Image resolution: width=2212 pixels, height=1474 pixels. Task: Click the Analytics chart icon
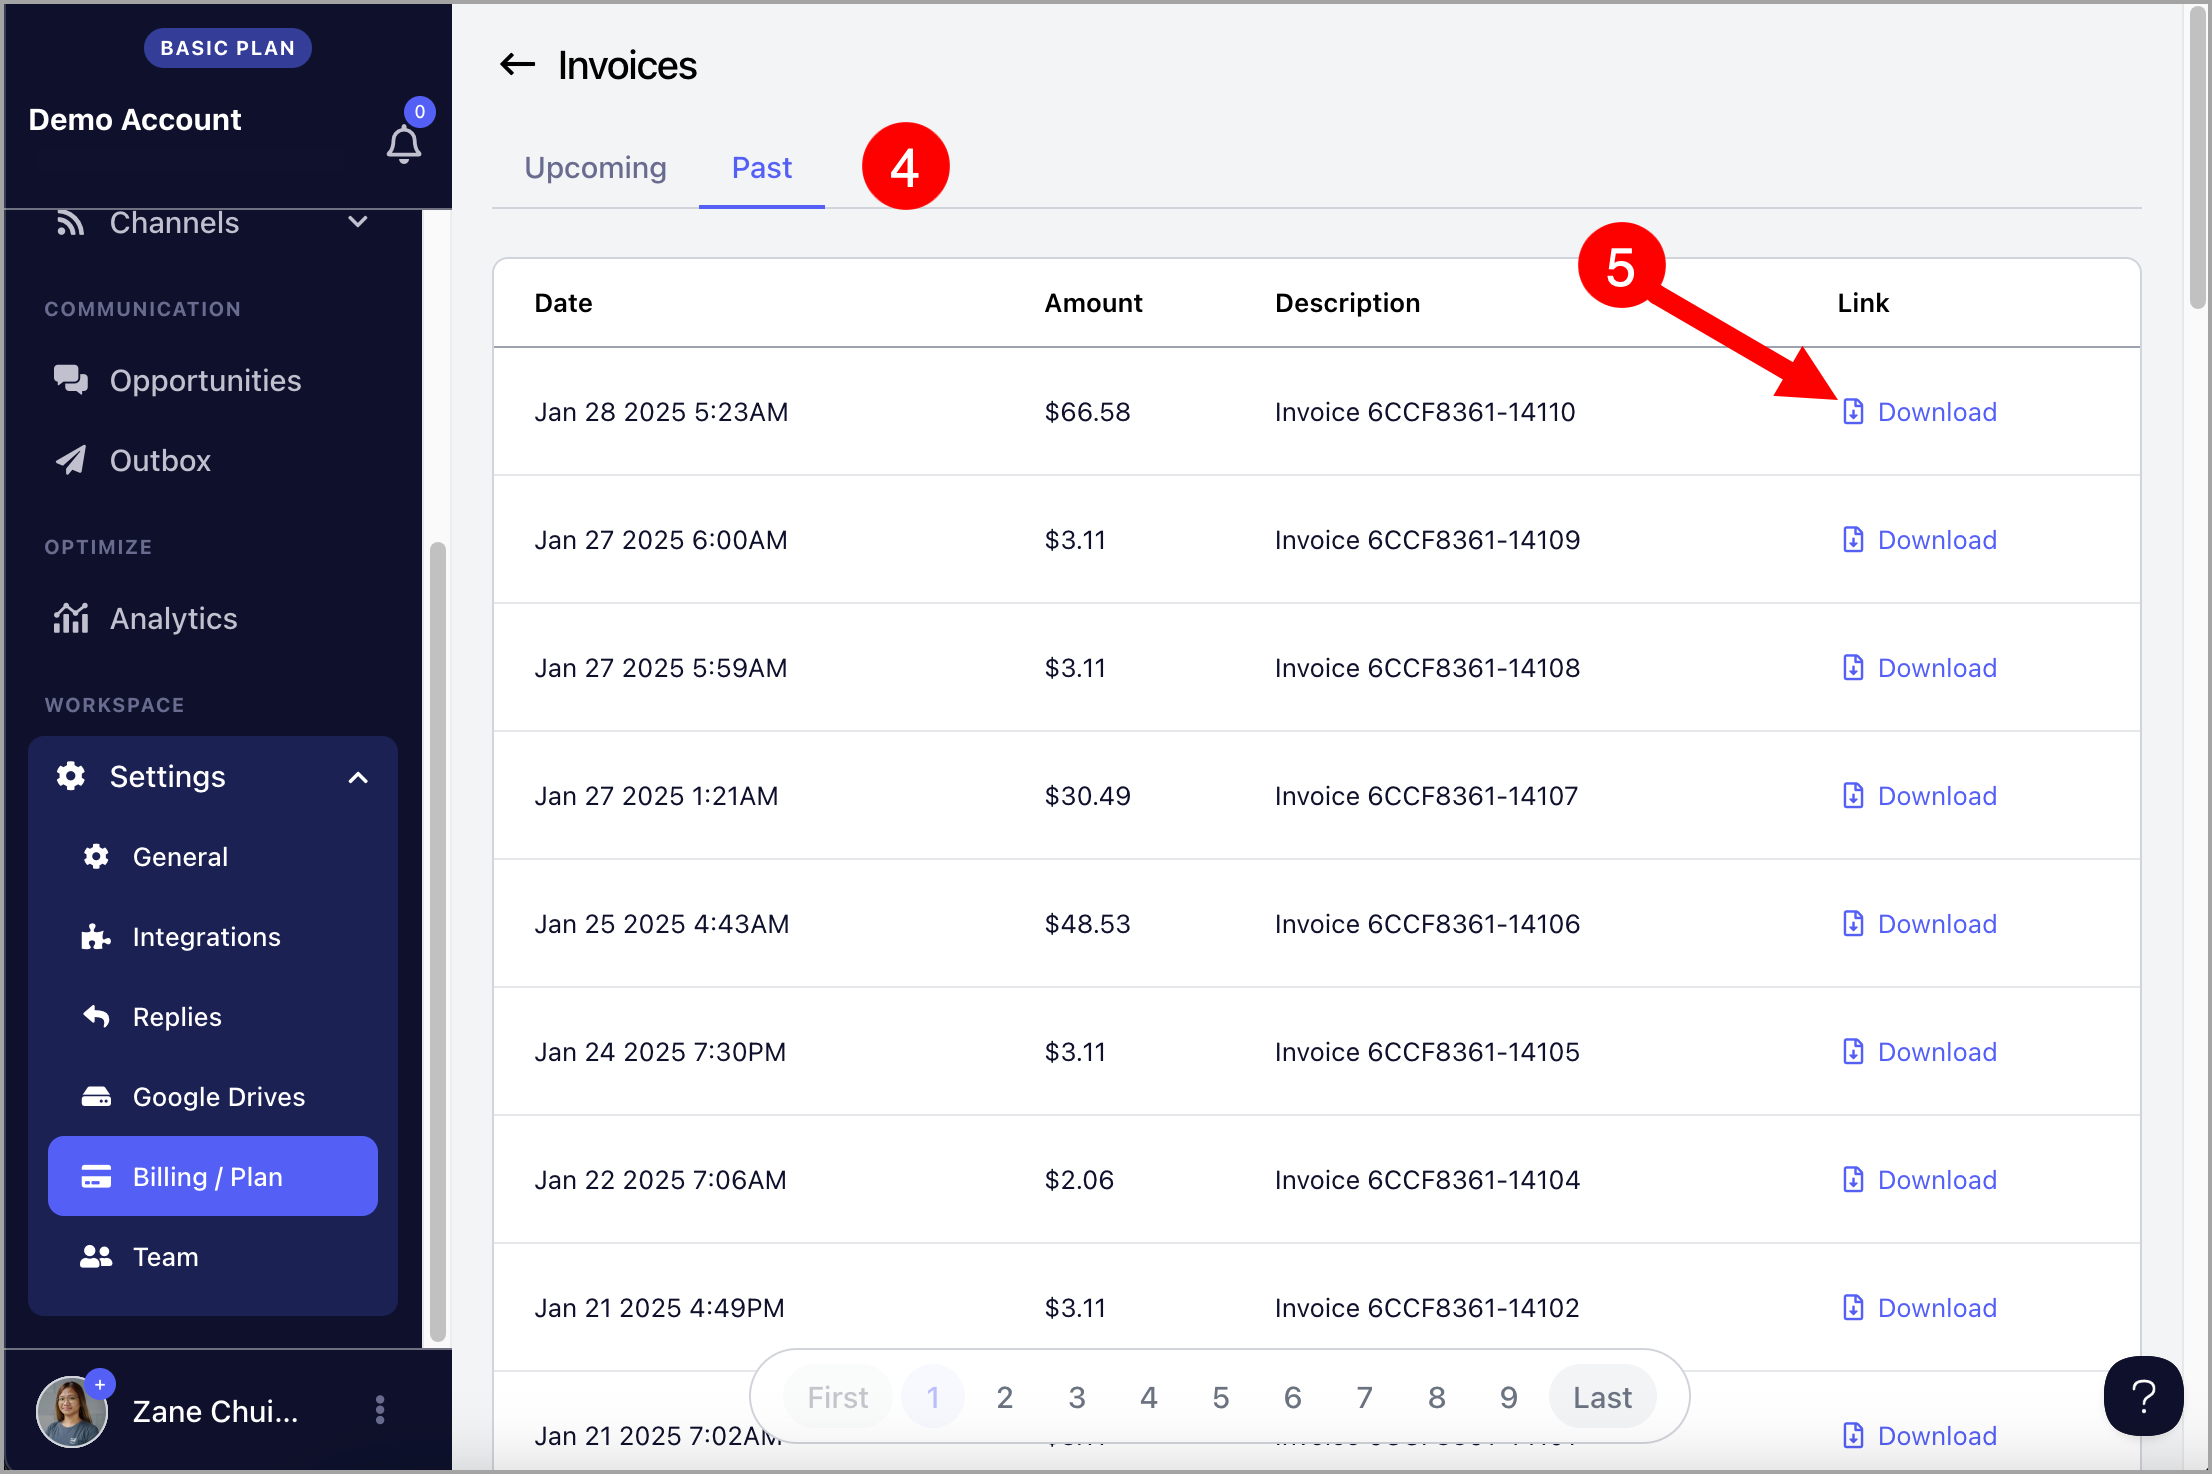click(70, 618)
